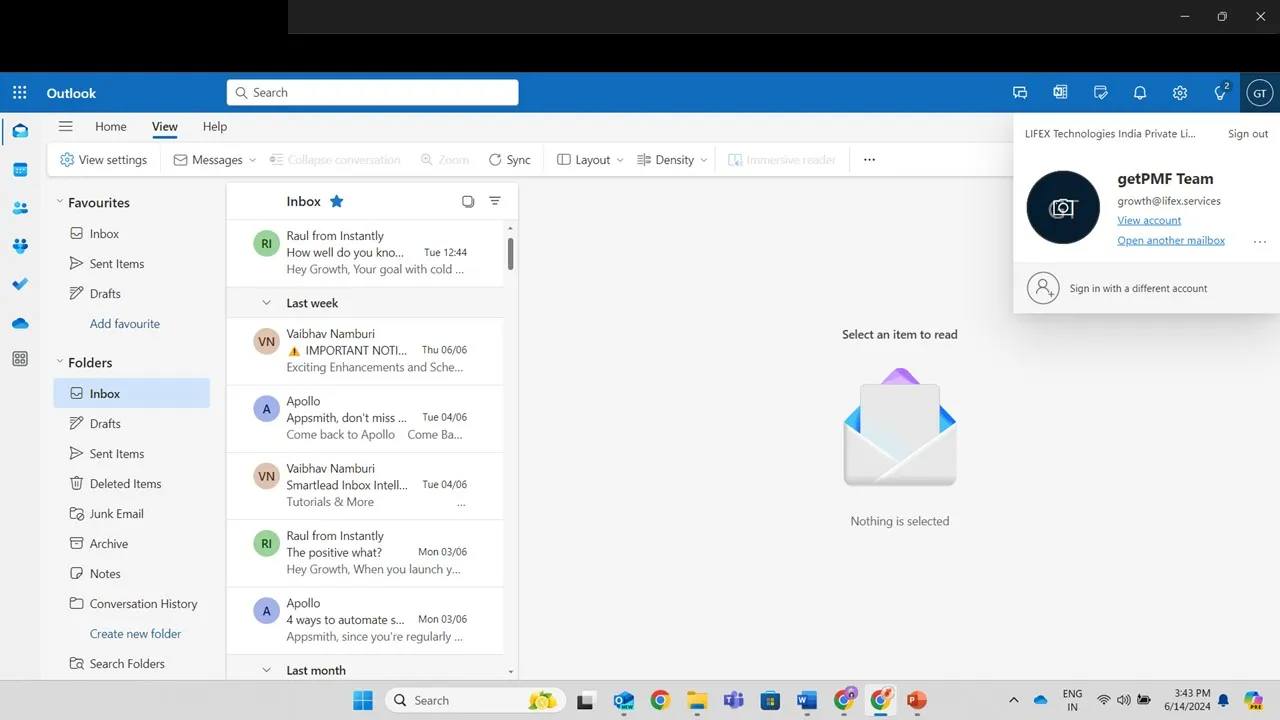Viewport: 1280px width, 720px height.
Task: Open Deleted Items folder
Action: (x=132, y=483)
